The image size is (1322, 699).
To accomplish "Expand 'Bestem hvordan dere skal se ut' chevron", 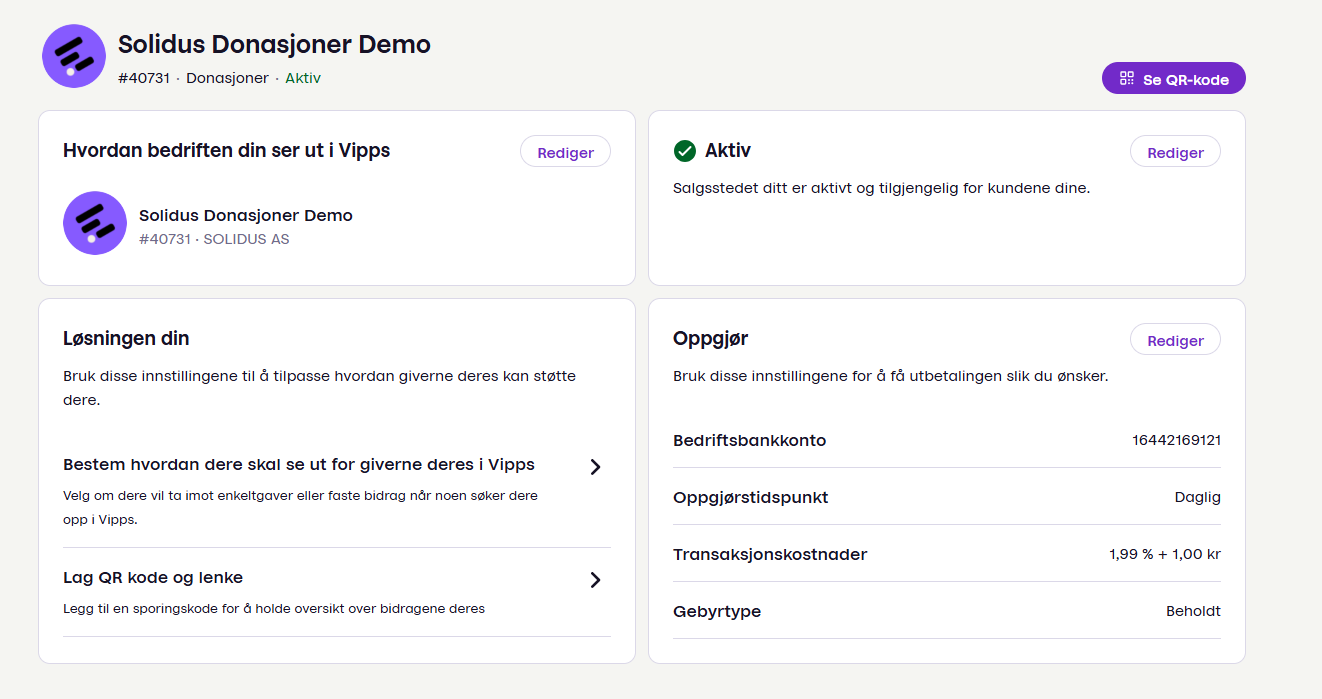I will 595,466.
